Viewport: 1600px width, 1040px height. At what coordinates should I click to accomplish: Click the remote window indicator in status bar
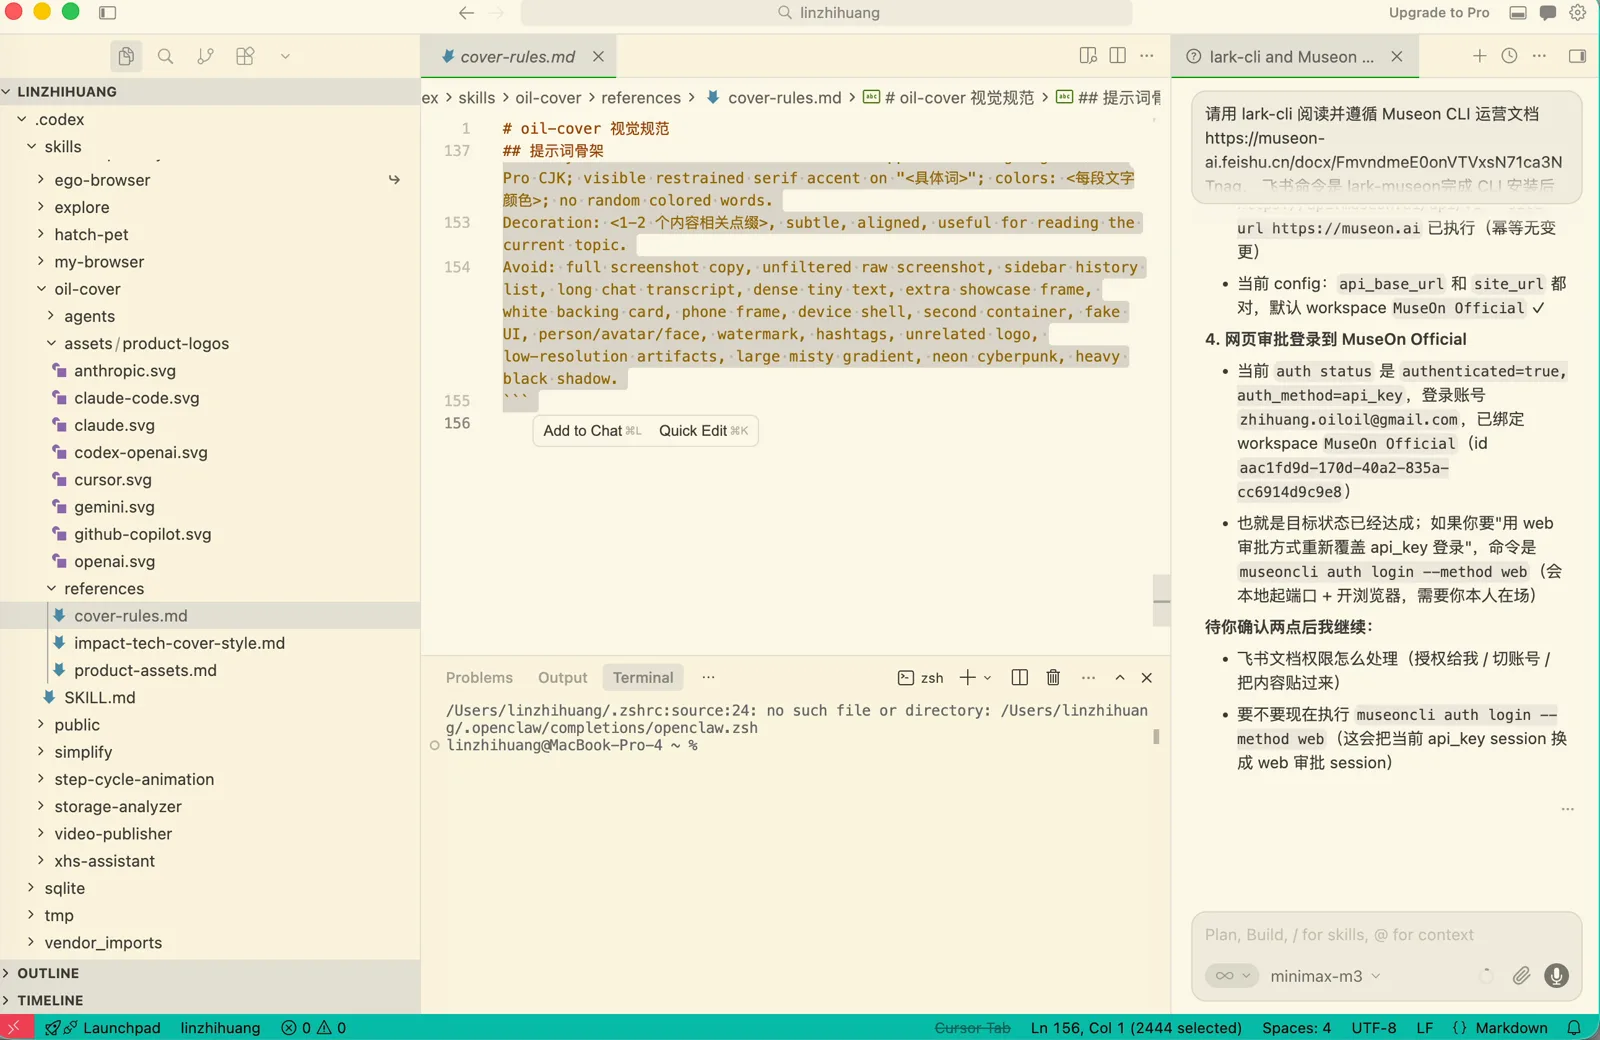click(x=14, y=1028)
